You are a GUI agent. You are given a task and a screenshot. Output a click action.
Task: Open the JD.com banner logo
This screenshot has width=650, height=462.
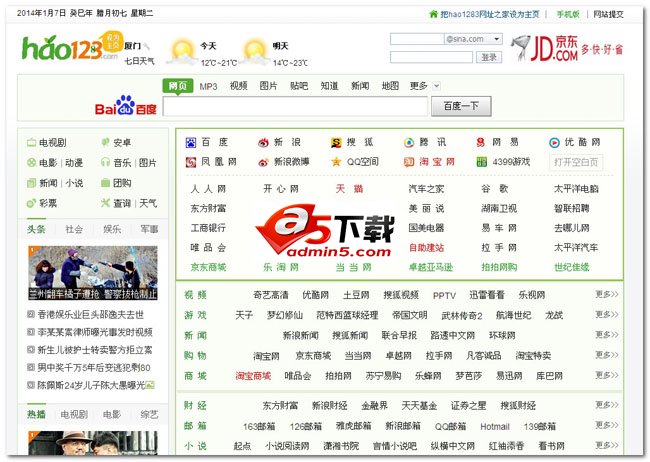(566, 48)
